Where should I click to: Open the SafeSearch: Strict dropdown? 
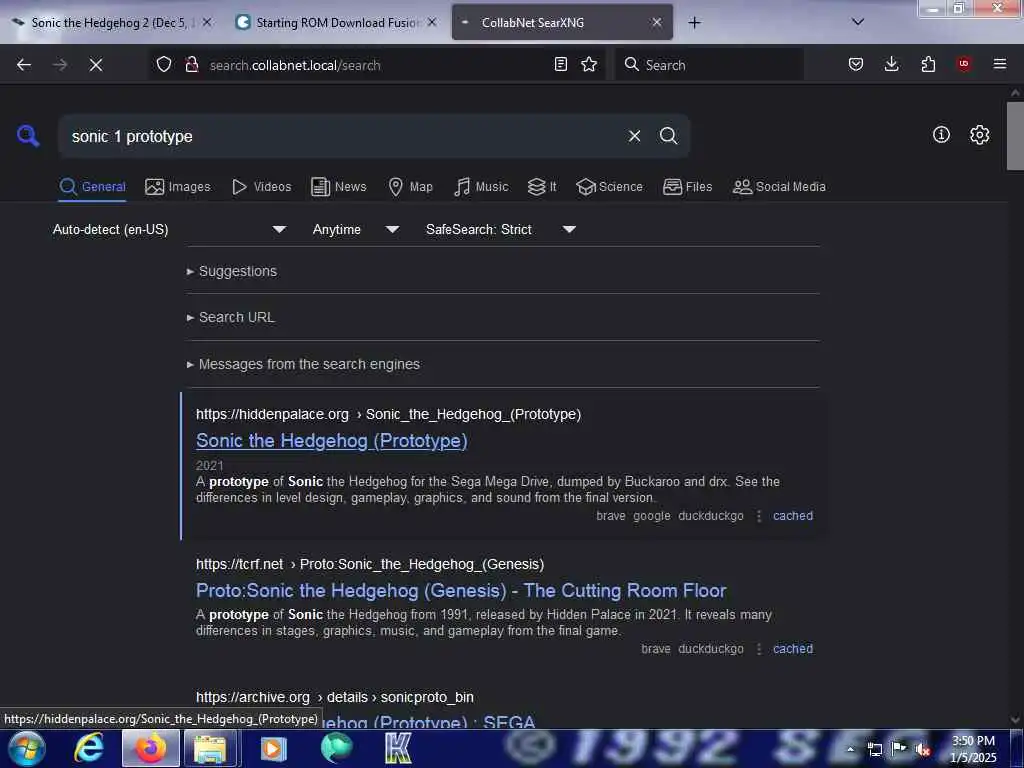pyautogui.click(x=500, y=229)
